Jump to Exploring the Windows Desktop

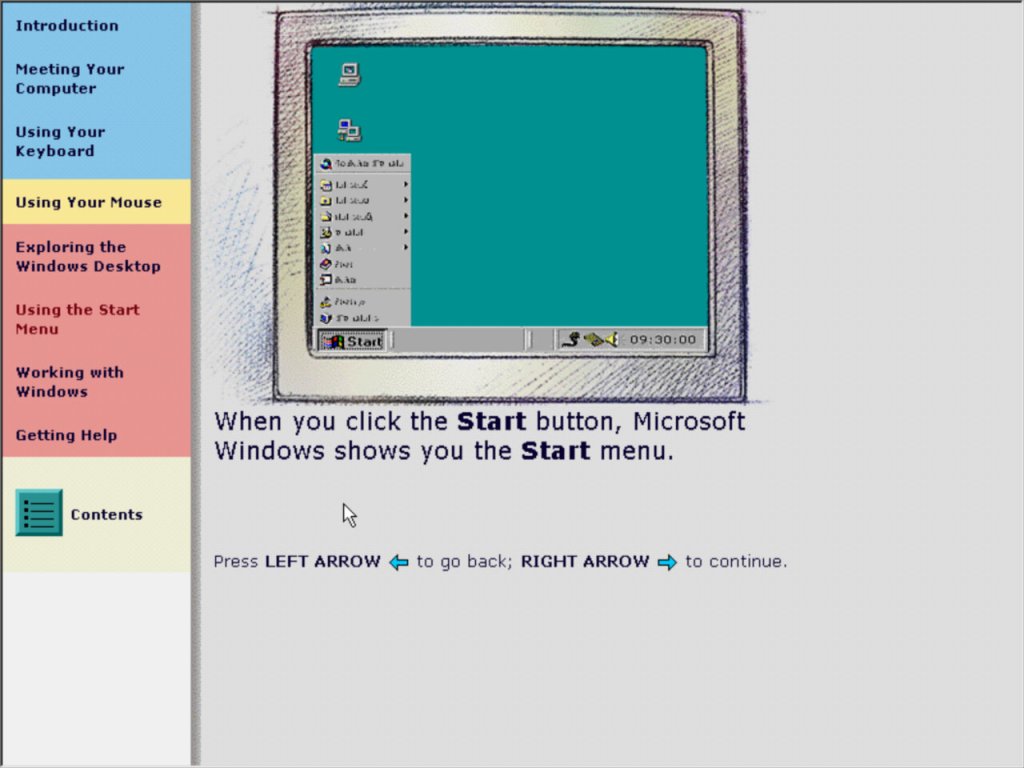(87, 257)
